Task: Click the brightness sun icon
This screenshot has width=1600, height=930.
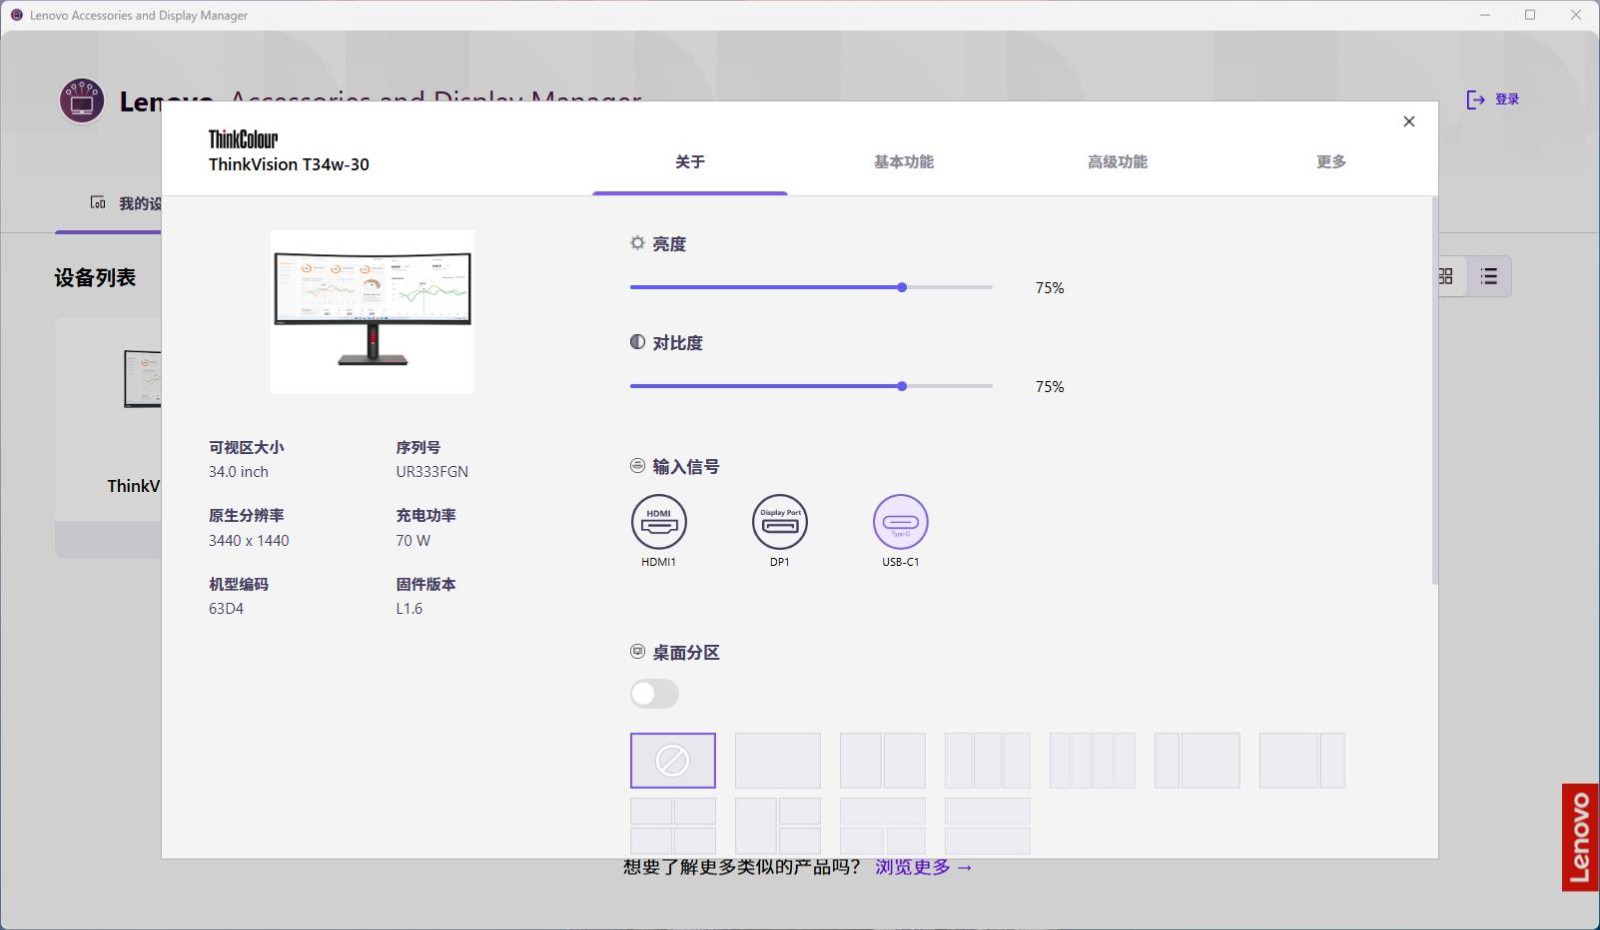Action: click(x=637, y=243)
